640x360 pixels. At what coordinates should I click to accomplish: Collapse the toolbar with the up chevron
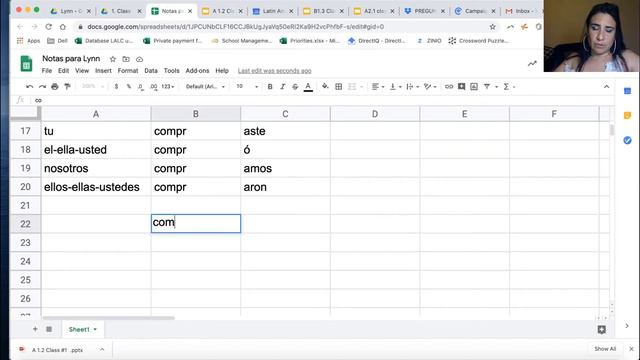607,87
